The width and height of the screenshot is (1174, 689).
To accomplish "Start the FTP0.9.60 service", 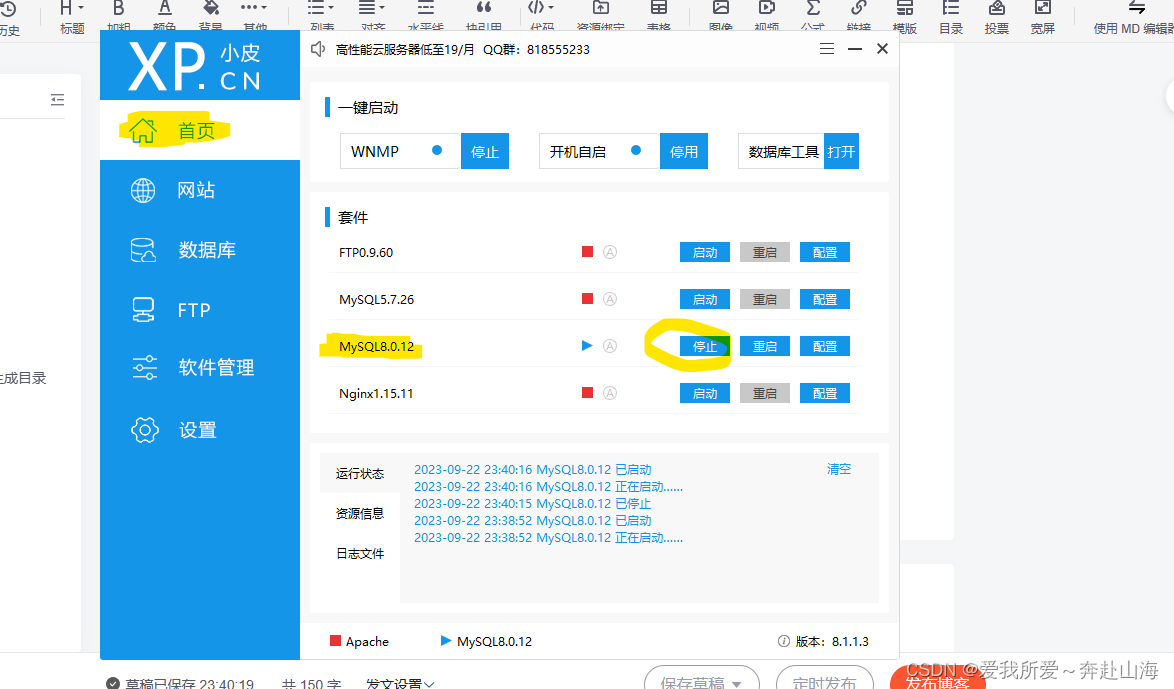I will pyautogui.click(x=705, y=252).
